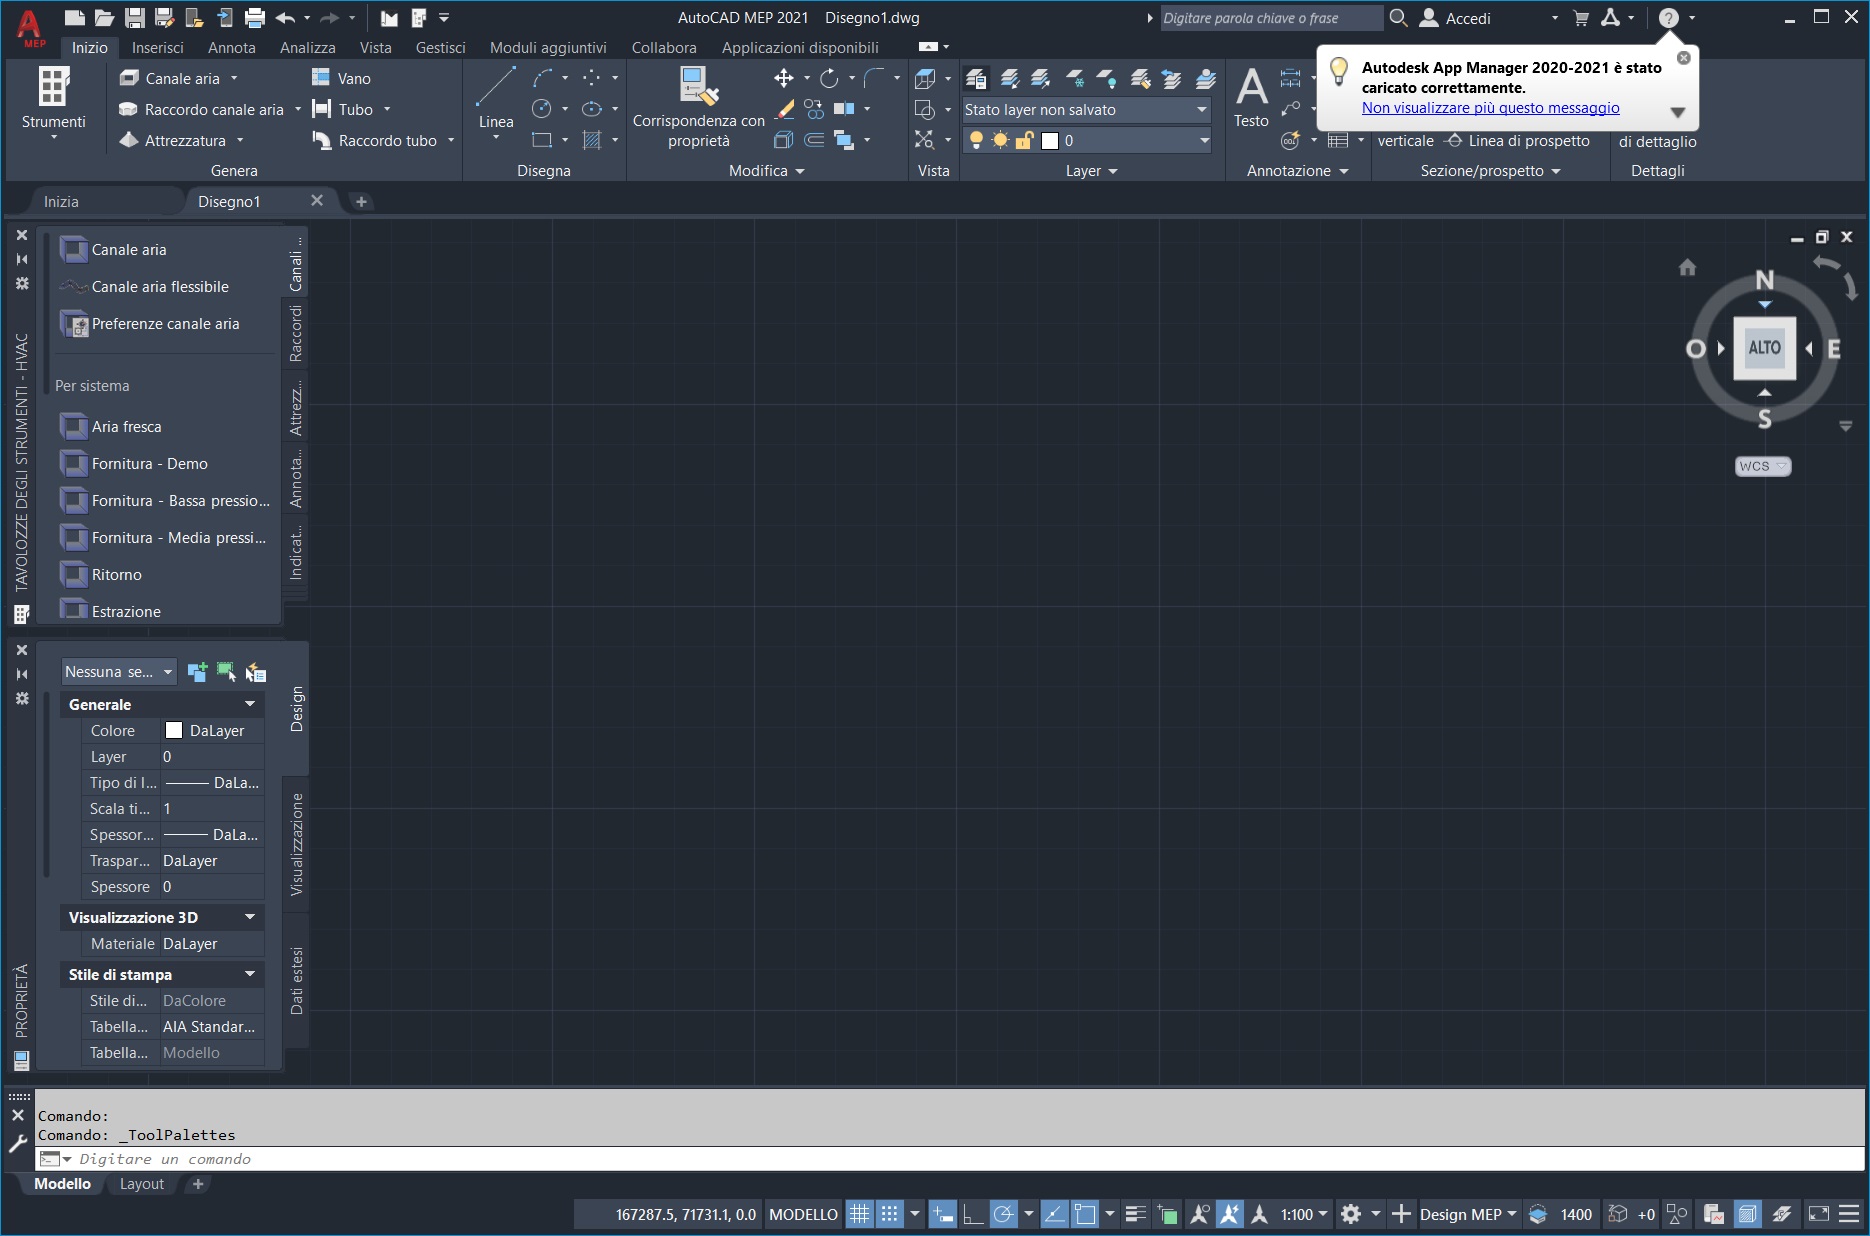The width and height of the screenshot is (1870, 1236).
Task: Click the search magnifier icon
Action: (1399, 18)
